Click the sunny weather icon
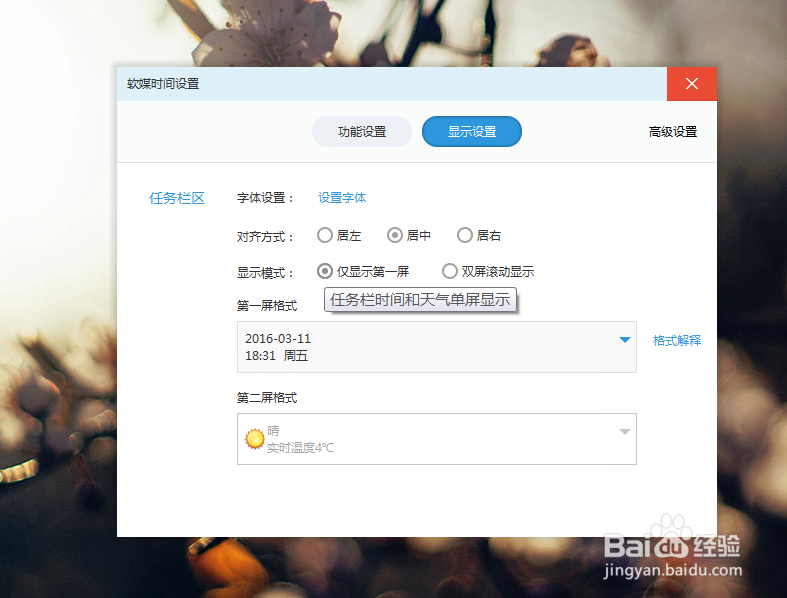The image size is (787, 598). point(254,439)
